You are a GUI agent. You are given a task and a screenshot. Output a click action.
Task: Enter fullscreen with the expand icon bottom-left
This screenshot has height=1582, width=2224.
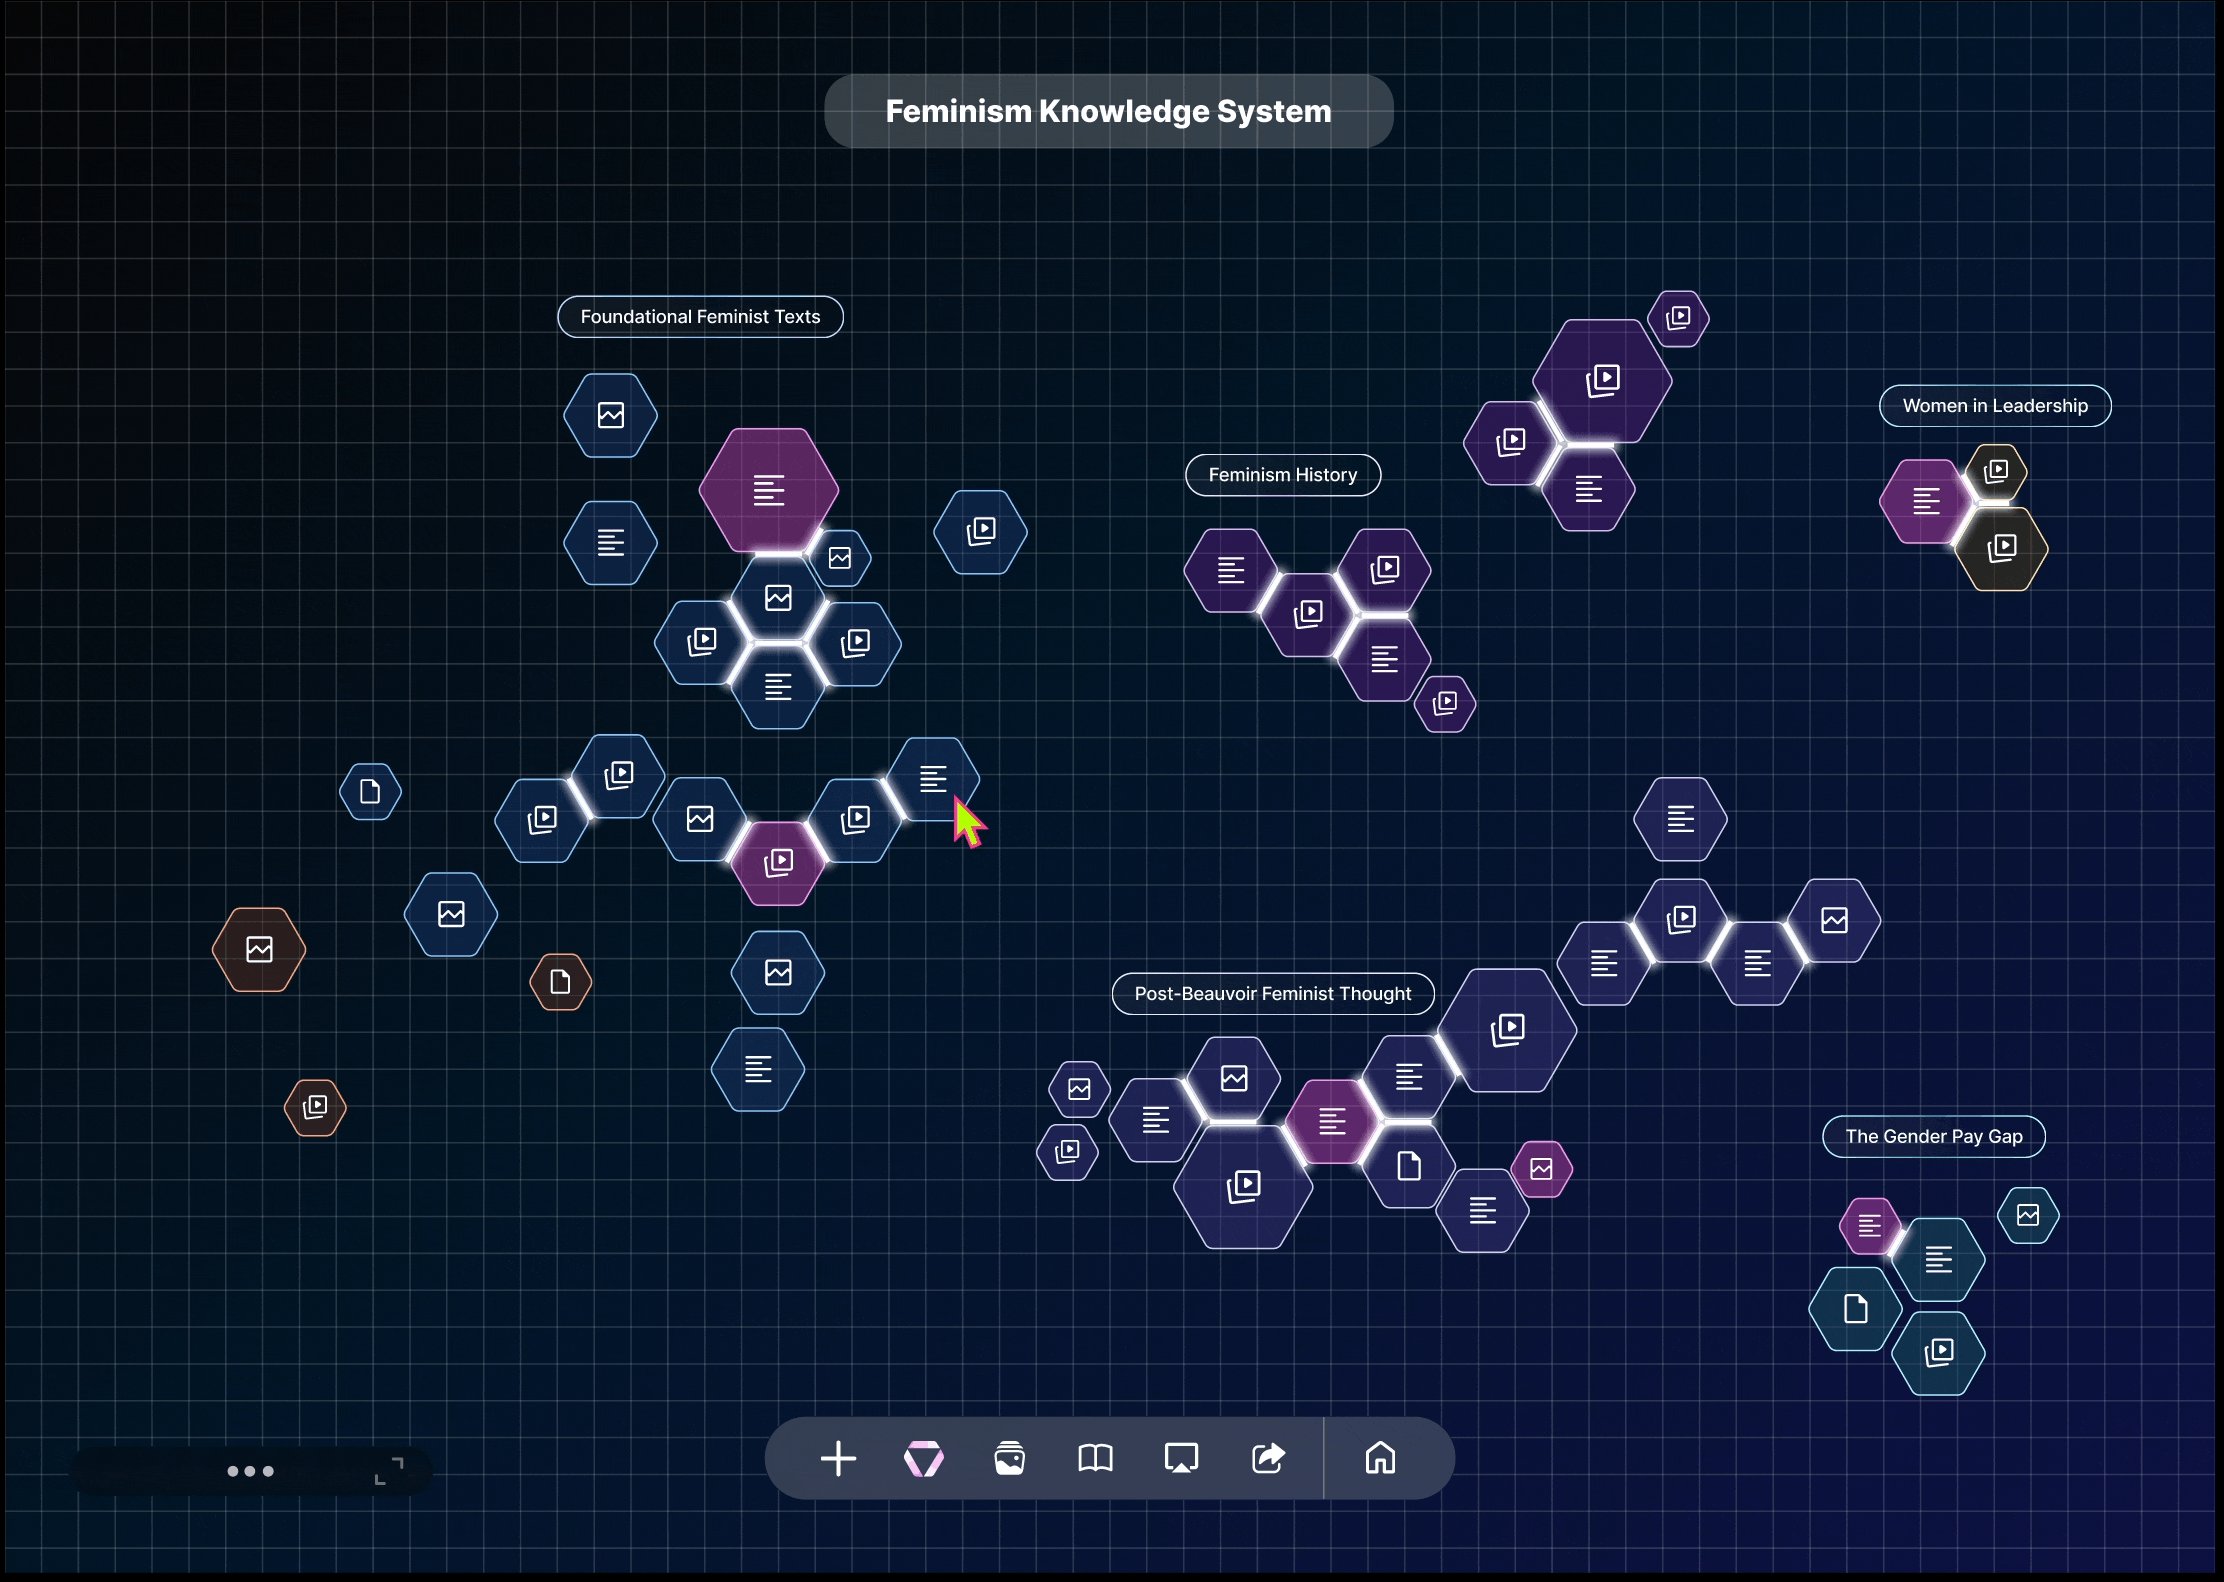point(388,1469)
